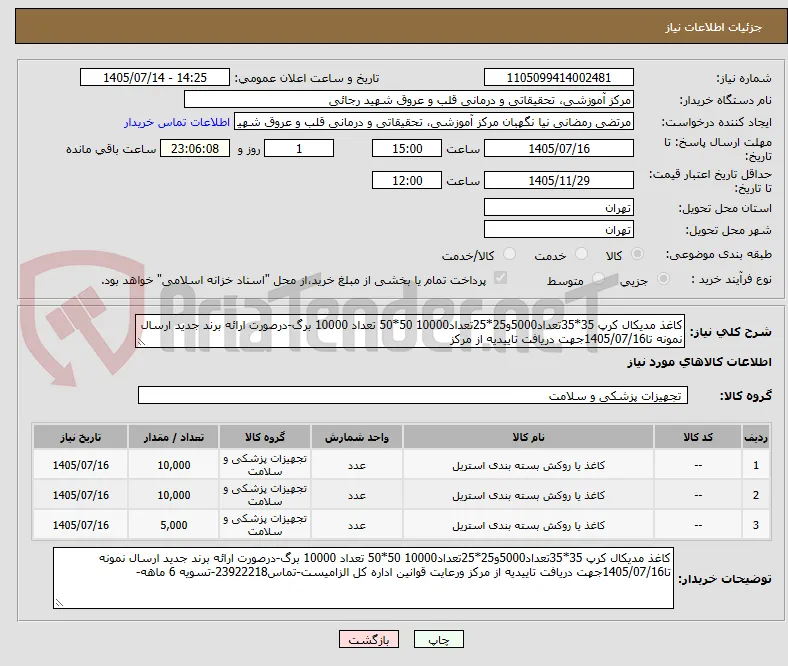Viewport: 788px width, 666px height.
Task: Click the resize handle of need description textarea
Action: pyautogui.click(x=141, y=342)
